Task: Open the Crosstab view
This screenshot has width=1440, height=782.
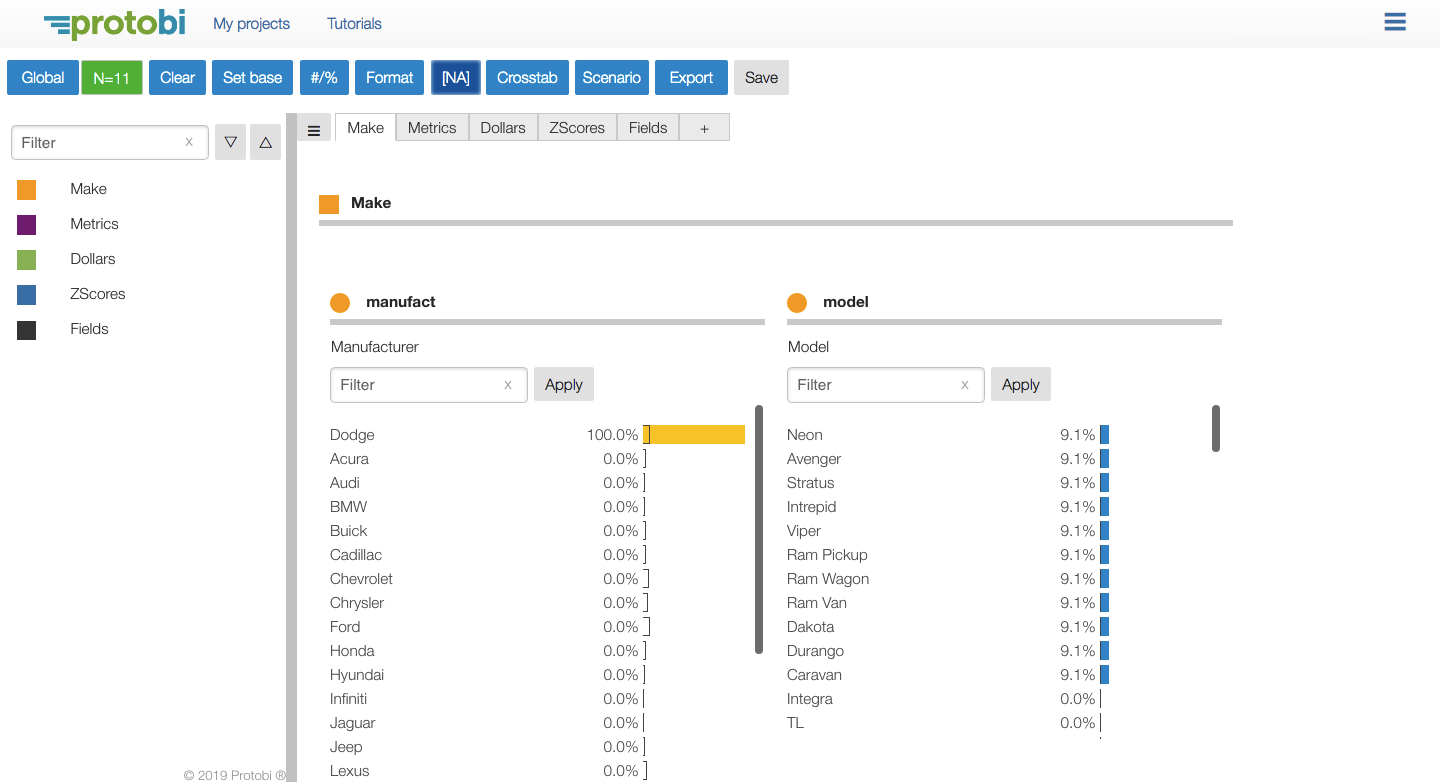Action: coord(527,77)
